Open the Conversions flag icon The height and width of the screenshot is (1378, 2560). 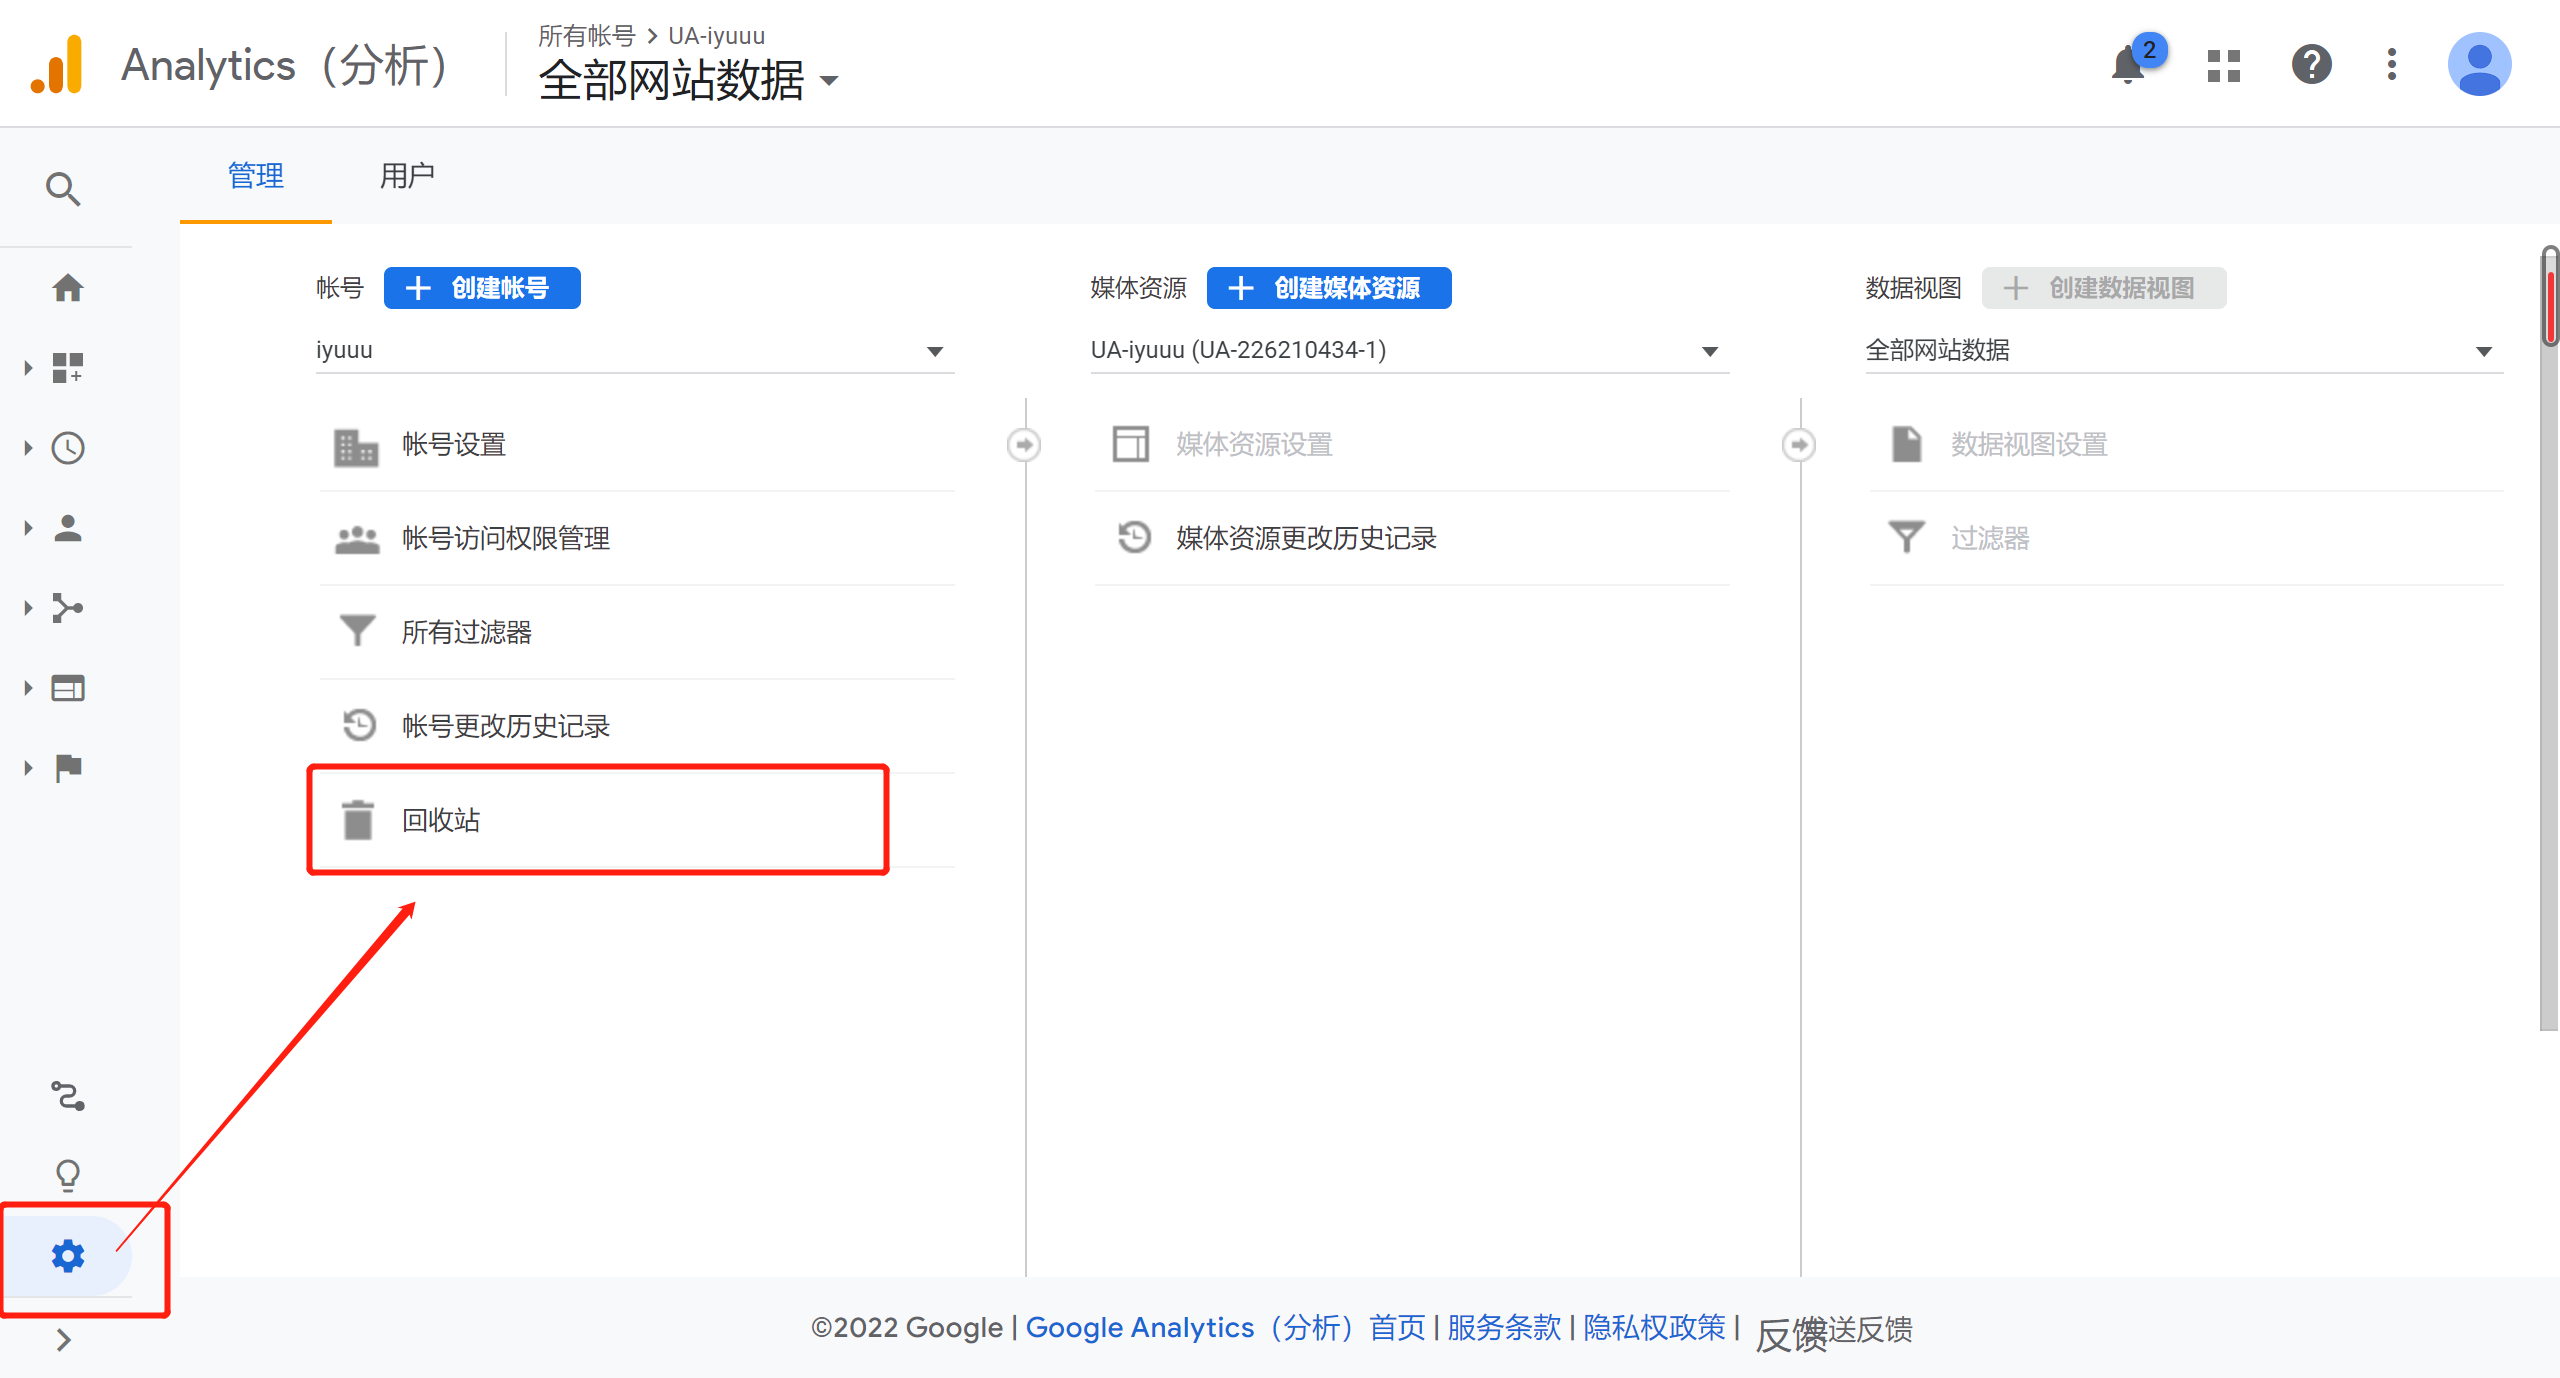67,767
